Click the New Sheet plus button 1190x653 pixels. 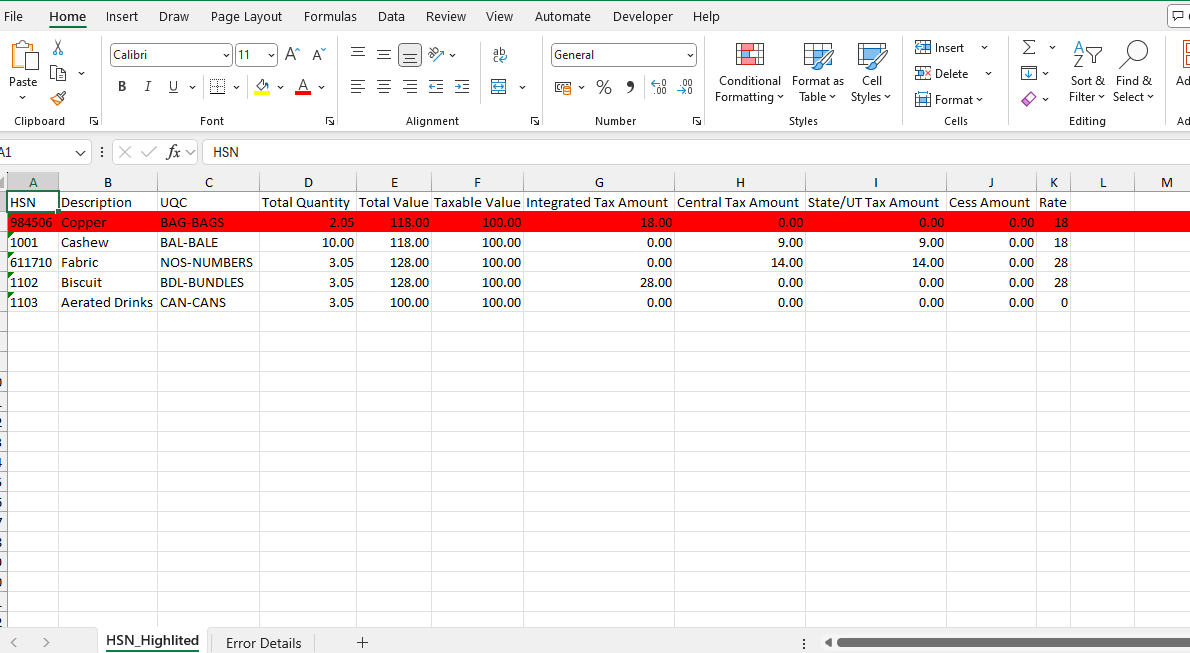[362, 643]
